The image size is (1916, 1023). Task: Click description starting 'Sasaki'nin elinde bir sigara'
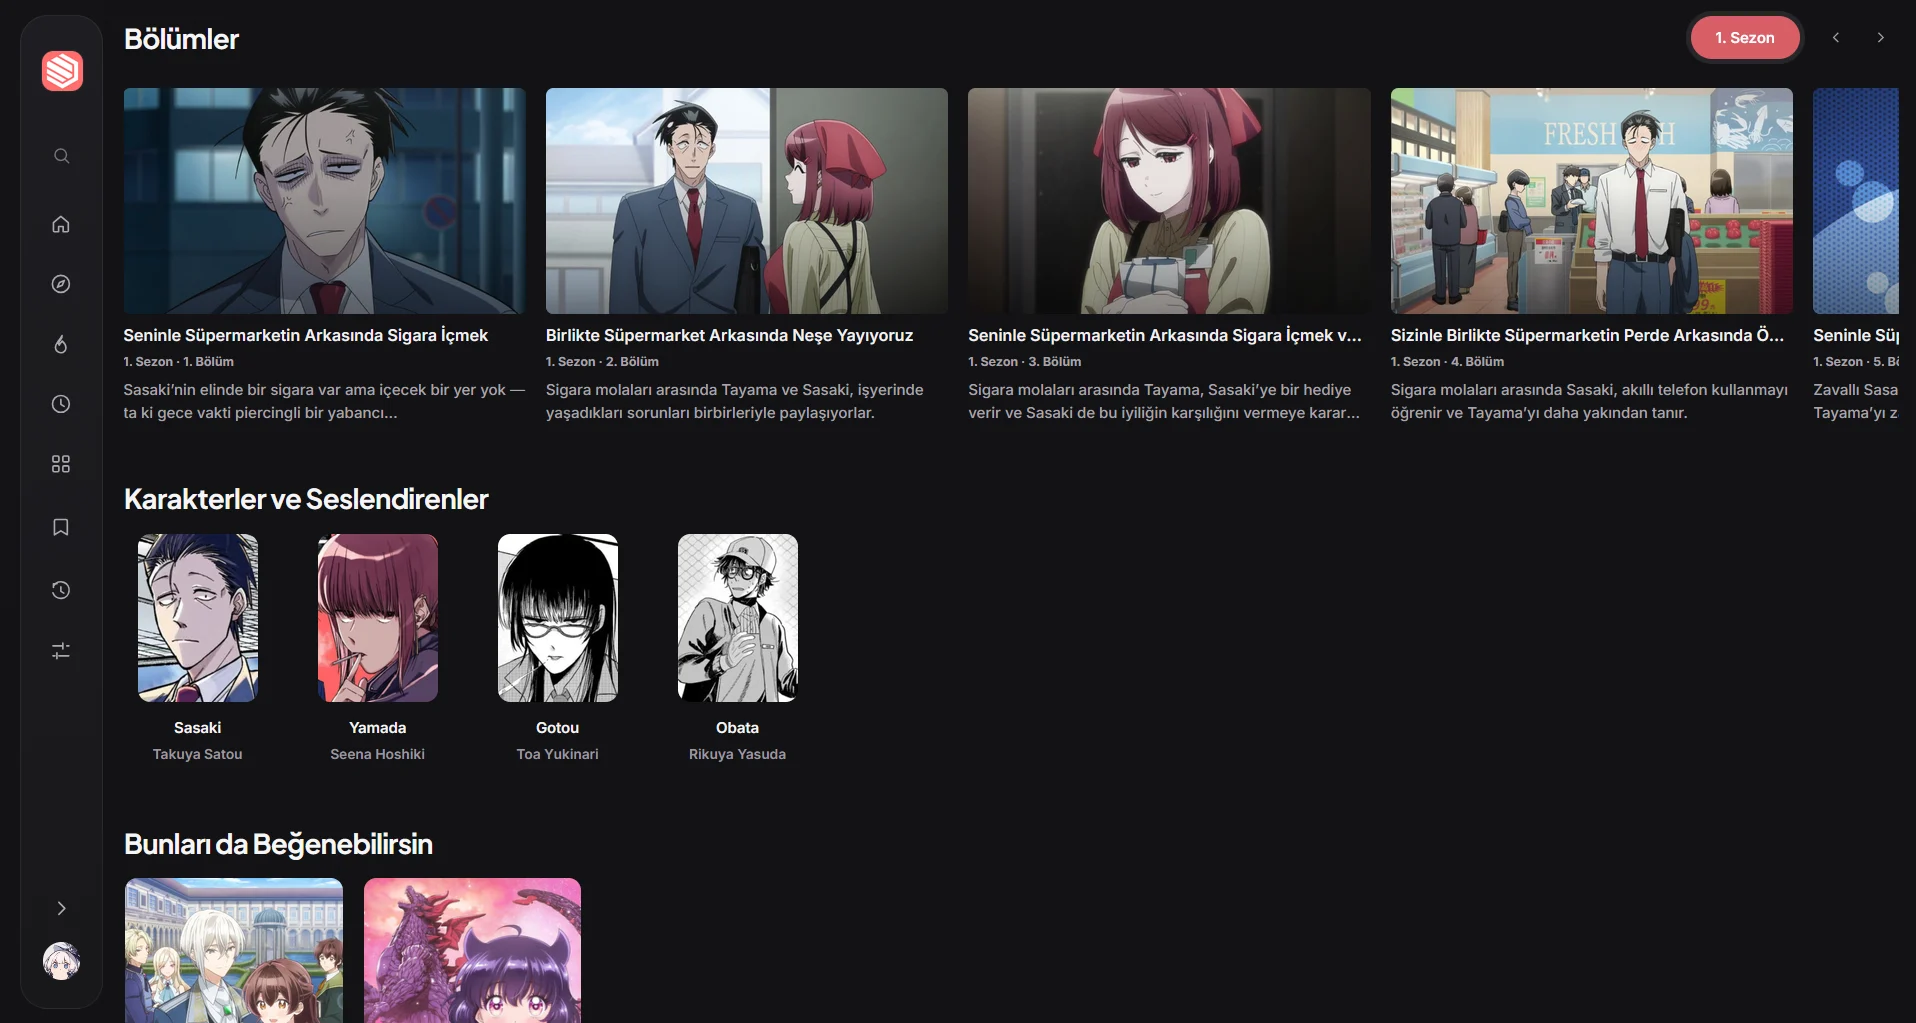[x=325, y=401]
